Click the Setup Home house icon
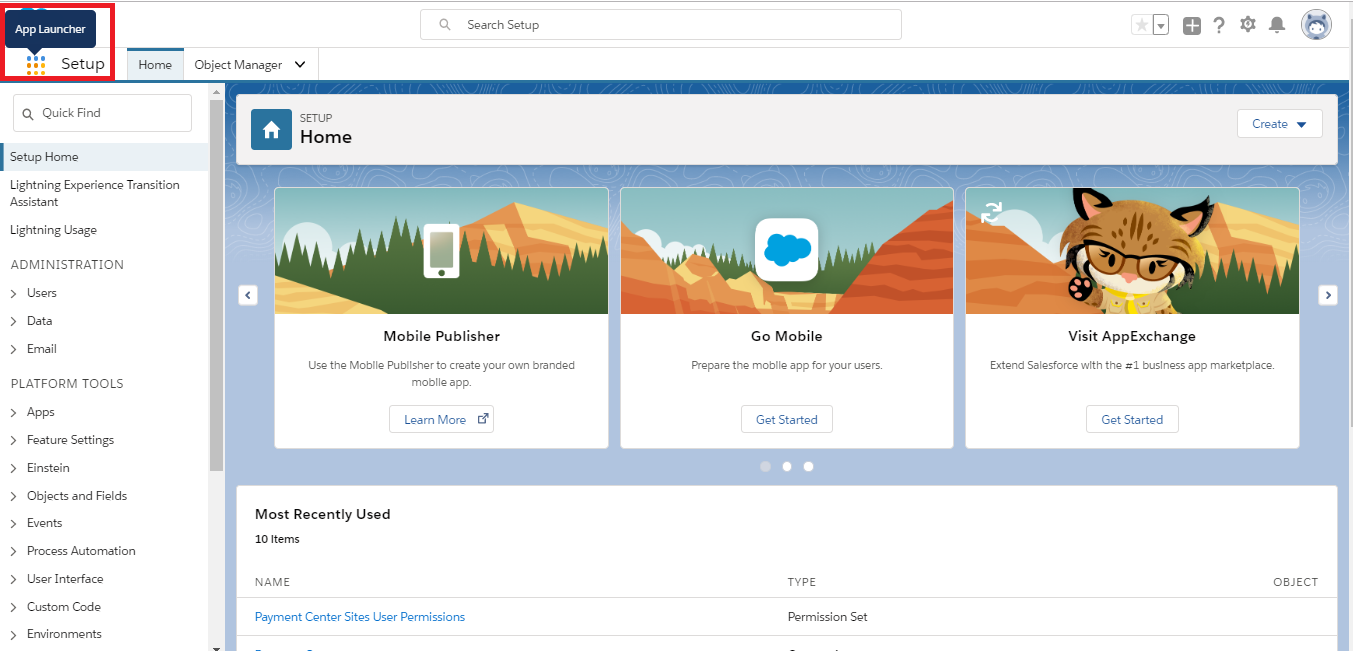Screen dimensions: 1353x651 [271, 130]
